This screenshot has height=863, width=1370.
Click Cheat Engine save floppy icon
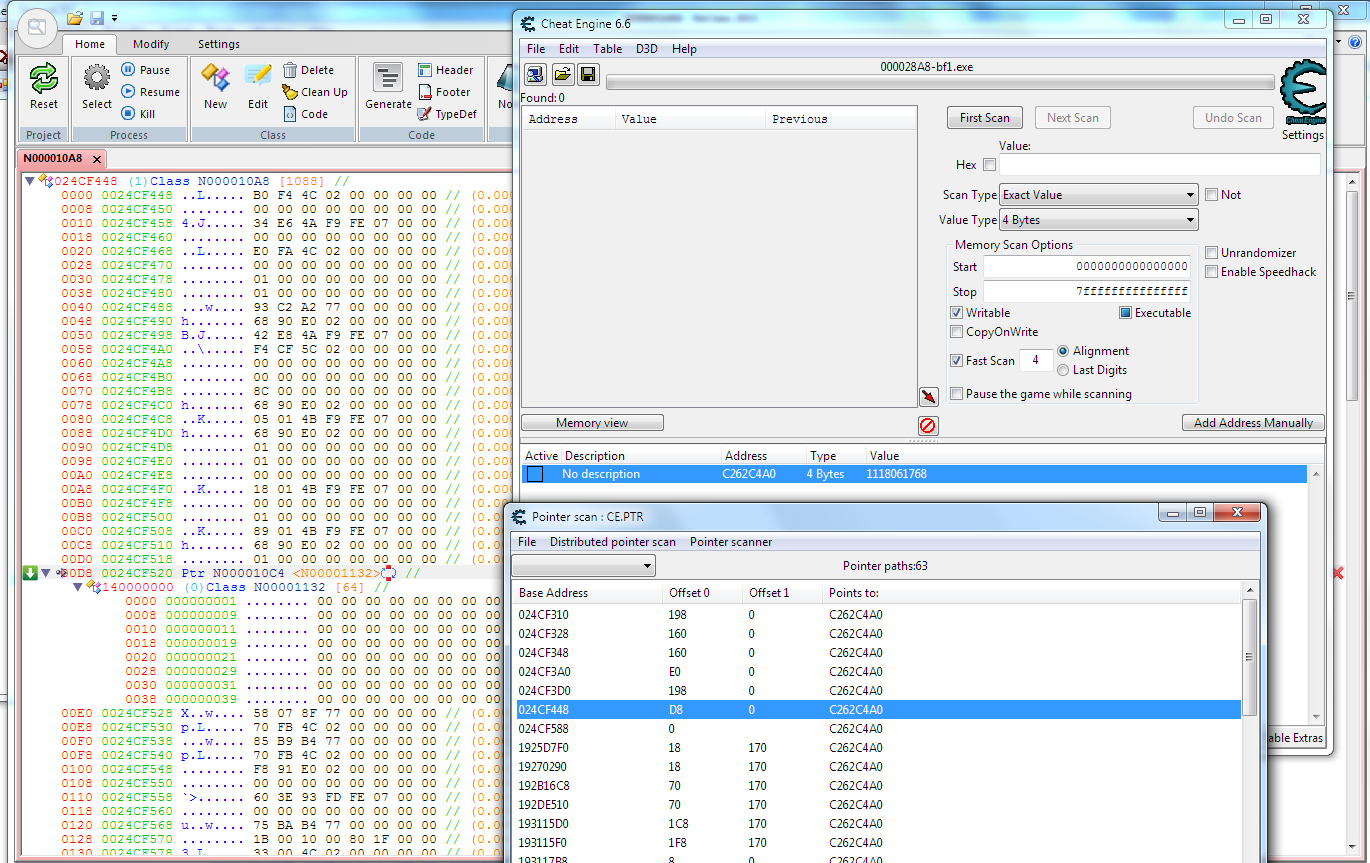(x=588, y=75)
